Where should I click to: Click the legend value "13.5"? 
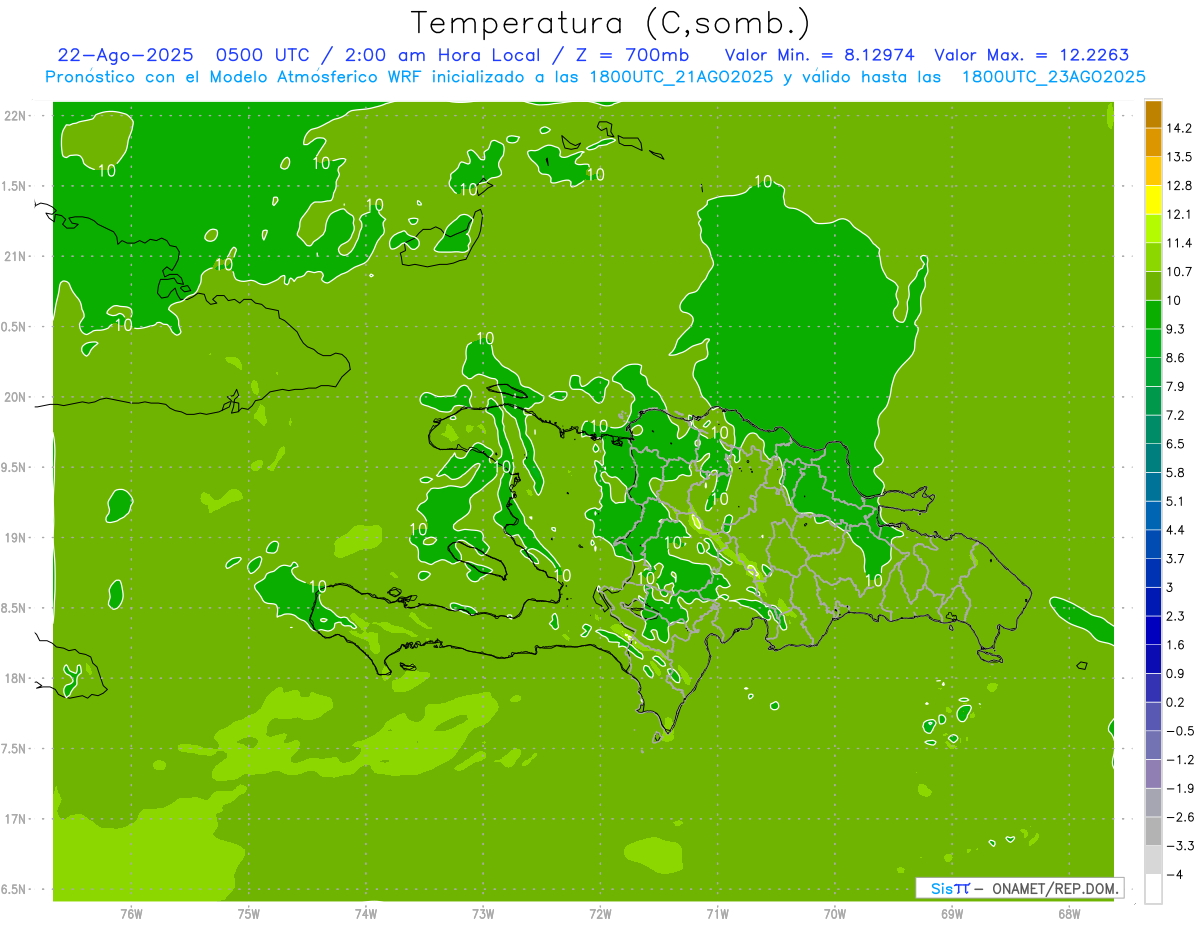coord(1179,157)
